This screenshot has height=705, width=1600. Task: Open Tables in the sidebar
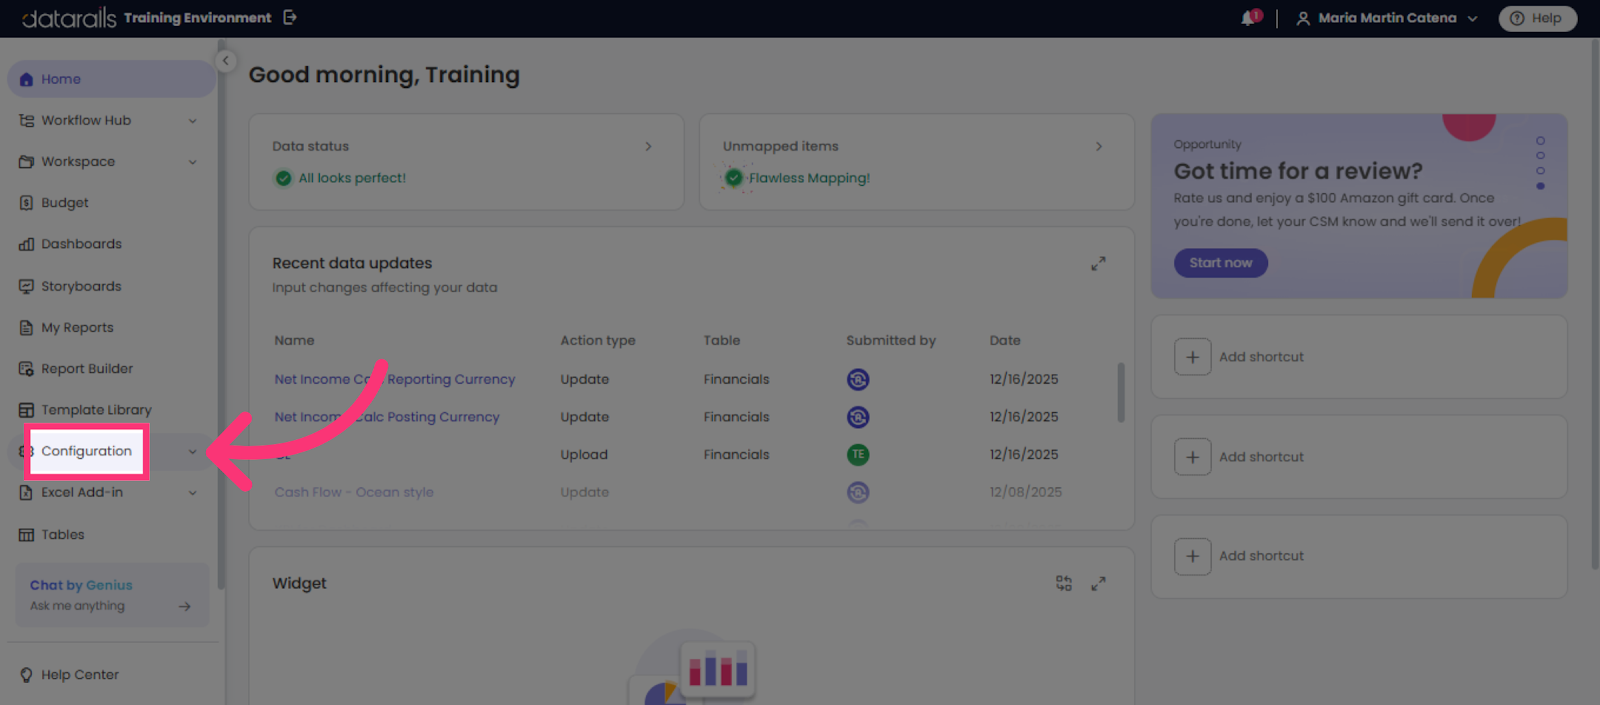(x=63, y=534)
